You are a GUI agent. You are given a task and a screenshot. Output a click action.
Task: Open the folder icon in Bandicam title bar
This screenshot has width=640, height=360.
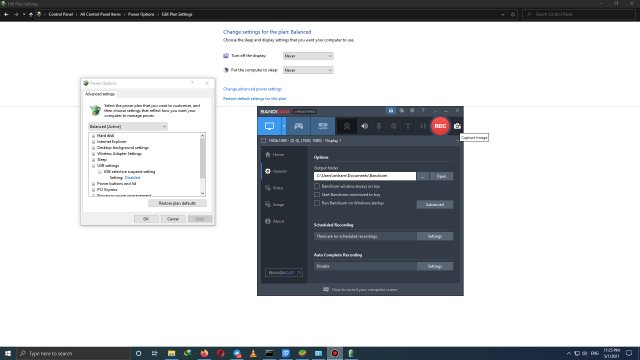pyautogui.click(x=402, y=111)
